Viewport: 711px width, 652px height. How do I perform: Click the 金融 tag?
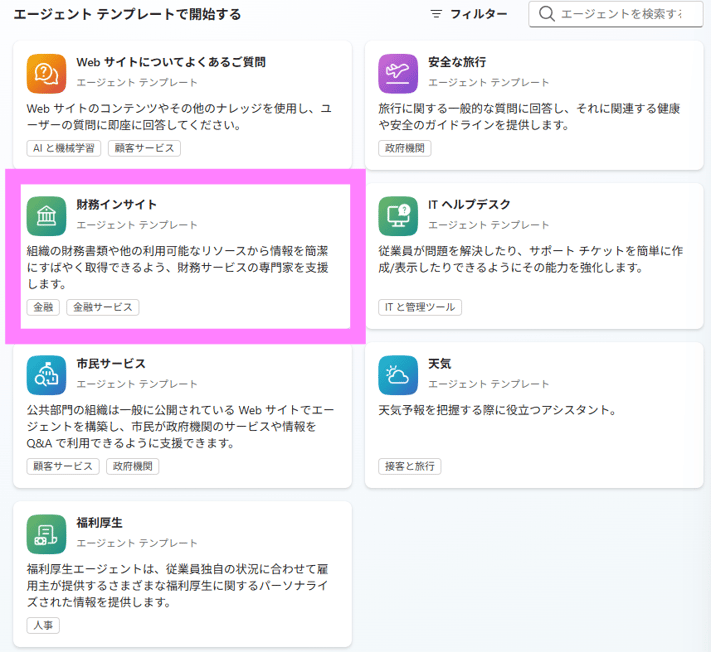44,307
